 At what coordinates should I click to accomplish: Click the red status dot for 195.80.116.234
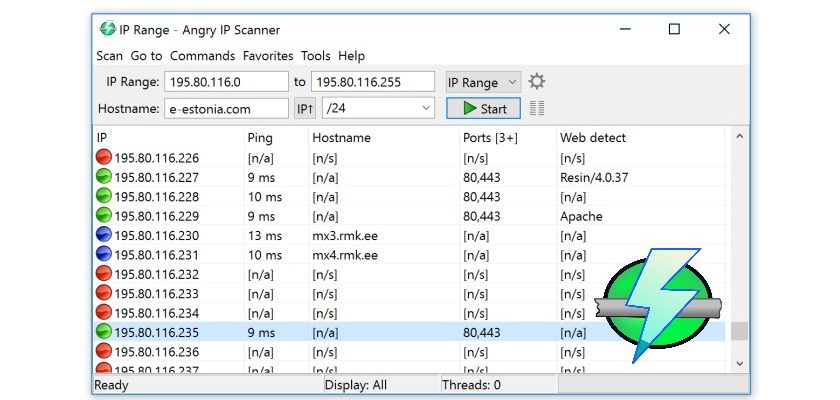tap(103, 312)
